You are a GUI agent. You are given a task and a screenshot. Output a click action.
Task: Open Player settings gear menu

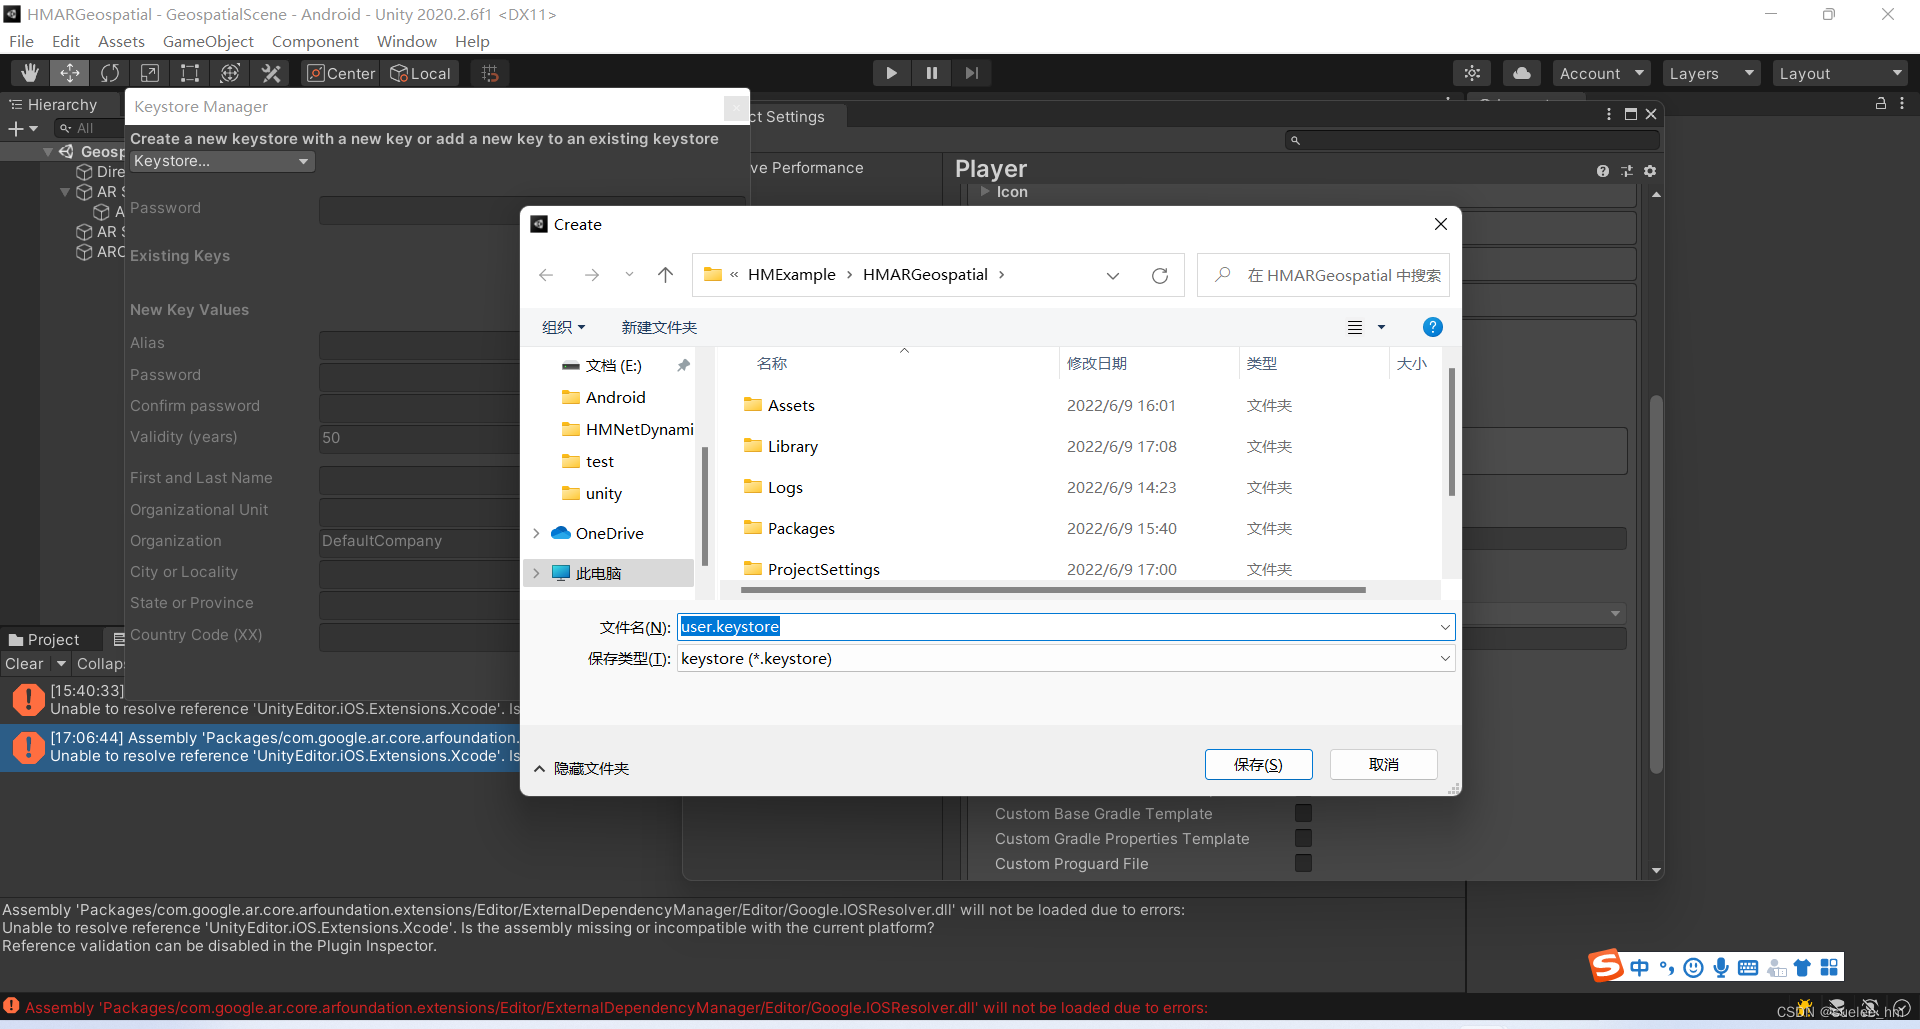tap(1650, 171)
